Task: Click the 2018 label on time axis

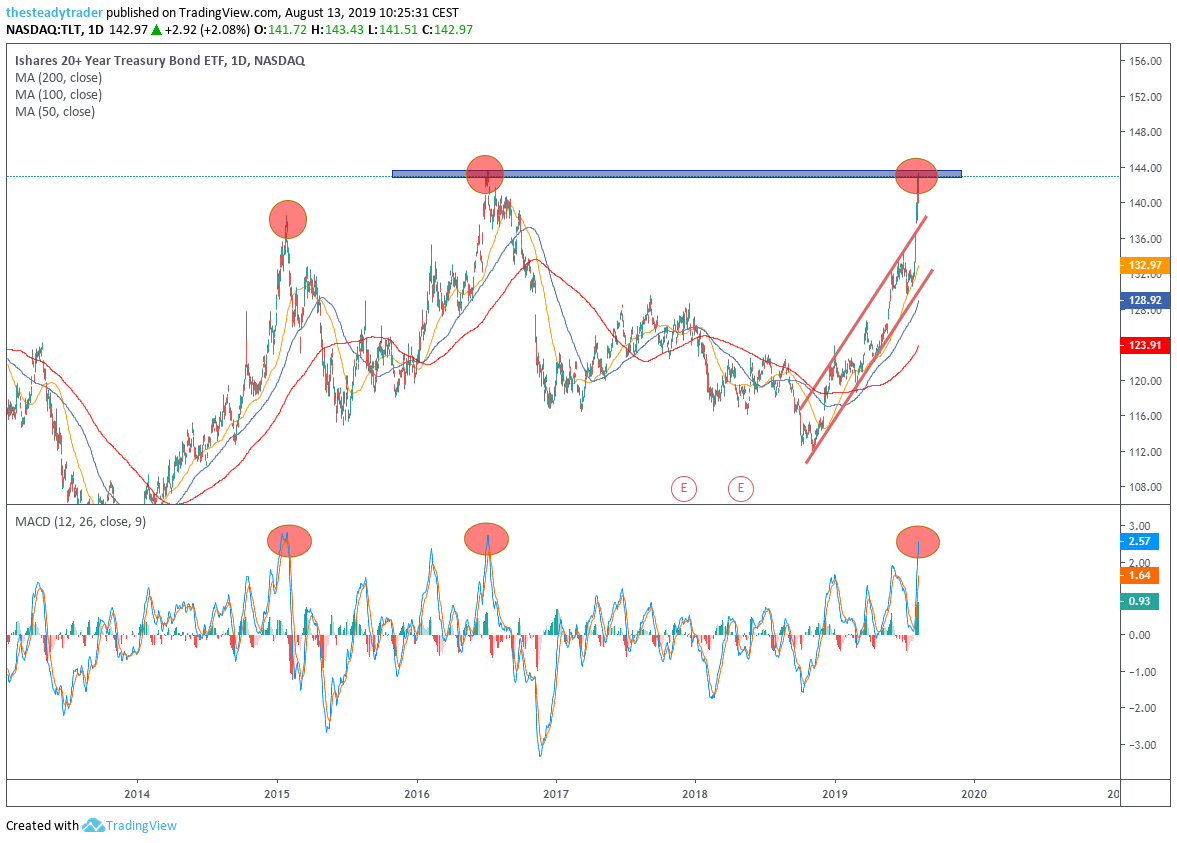Action: coord(695,794)
